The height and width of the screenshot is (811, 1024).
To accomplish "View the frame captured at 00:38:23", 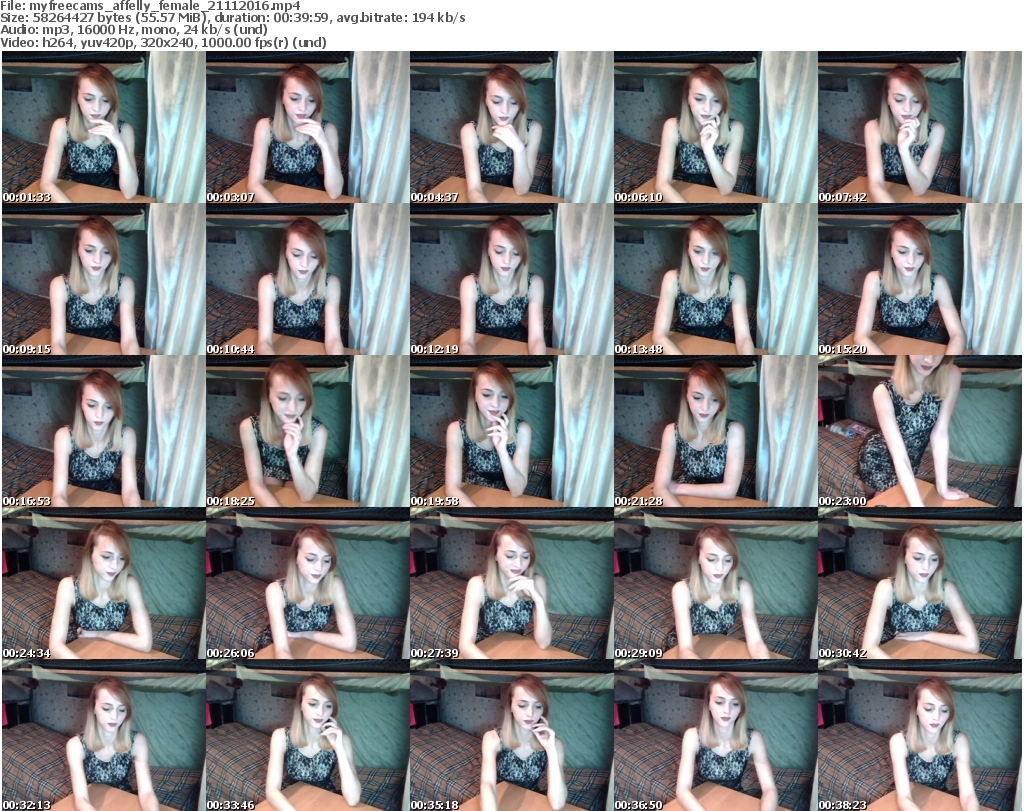I will click(920, 735).
